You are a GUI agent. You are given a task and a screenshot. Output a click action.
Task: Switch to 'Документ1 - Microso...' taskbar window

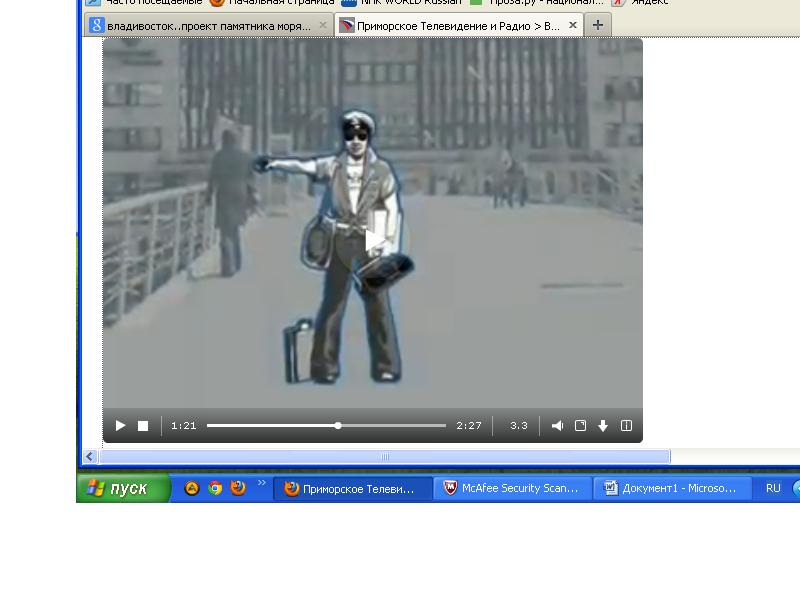tap(673, 489)
